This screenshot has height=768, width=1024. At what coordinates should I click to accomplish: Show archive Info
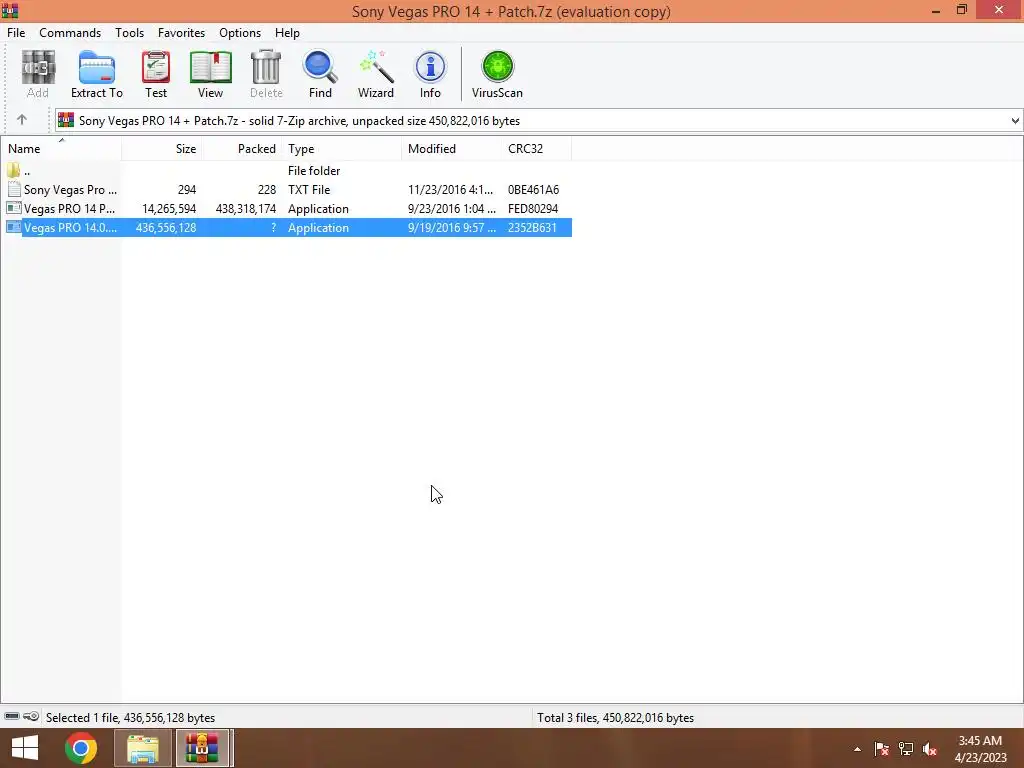[430, 67]
